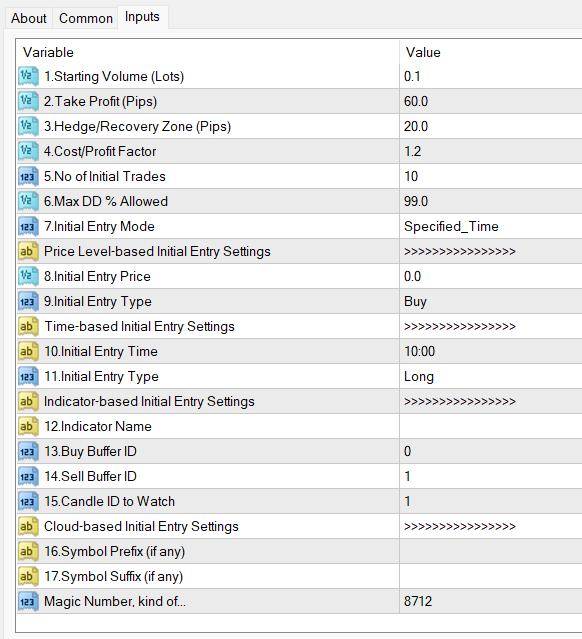Click the icon beside Magic Number, kind of...
Image resolution: width=582 pixels, height=639 pixels.
28,601
